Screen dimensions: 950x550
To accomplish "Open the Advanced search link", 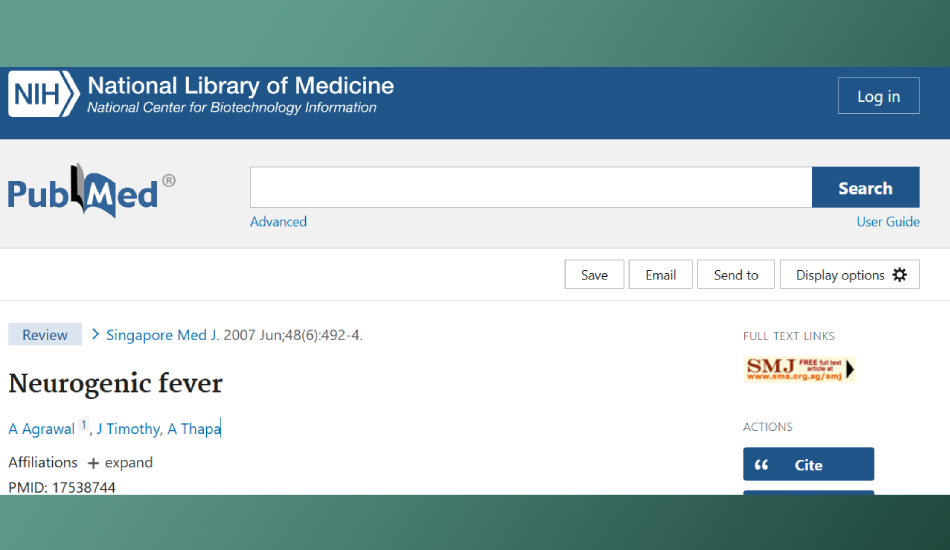I will point(278,222).
